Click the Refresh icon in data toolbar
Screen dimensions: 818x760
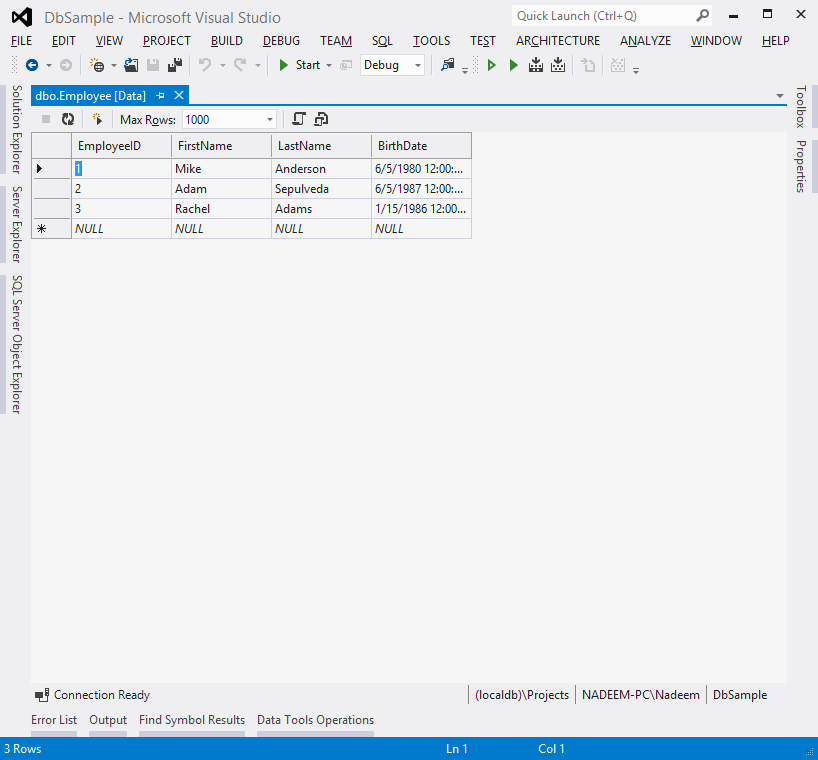[68, 119]
